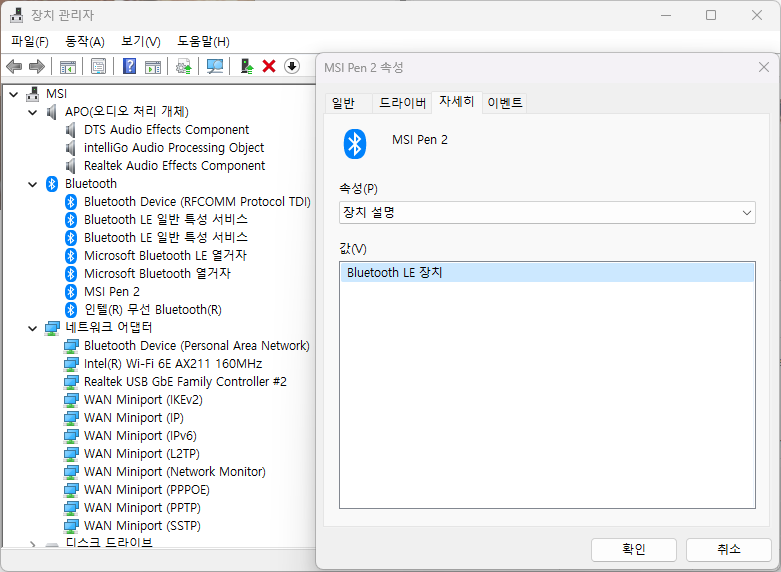Select Bluetooth Device (RFCOMM Protocol TDI)
This screenshot has height=572, width=781.
(x=197, y=202)
